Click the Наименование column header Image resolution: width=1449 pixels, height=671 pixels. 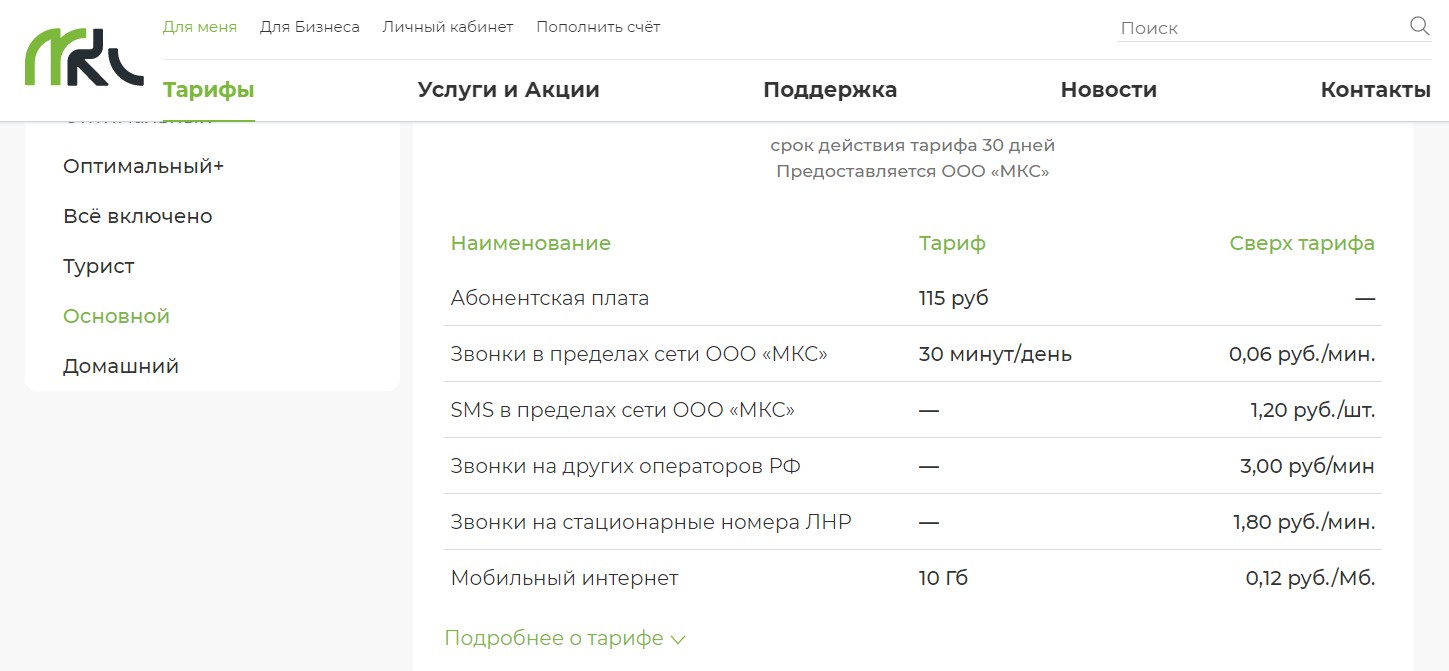pos(531,243)
